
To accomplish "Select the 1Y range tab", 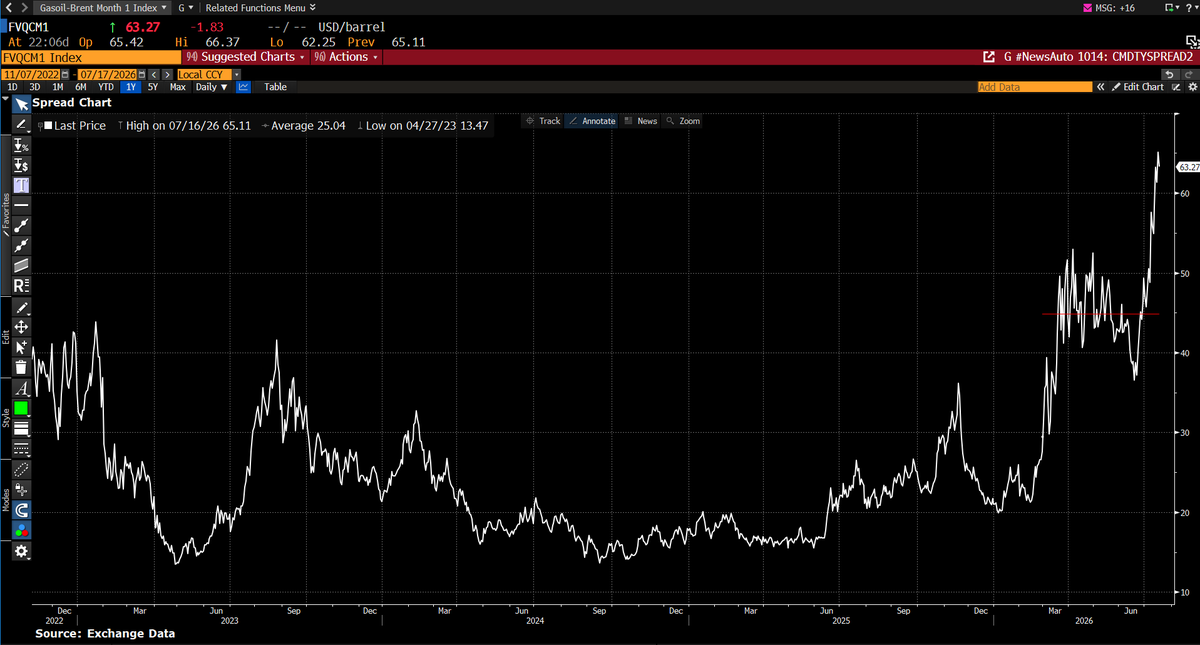I will click(x=131, y=87).
